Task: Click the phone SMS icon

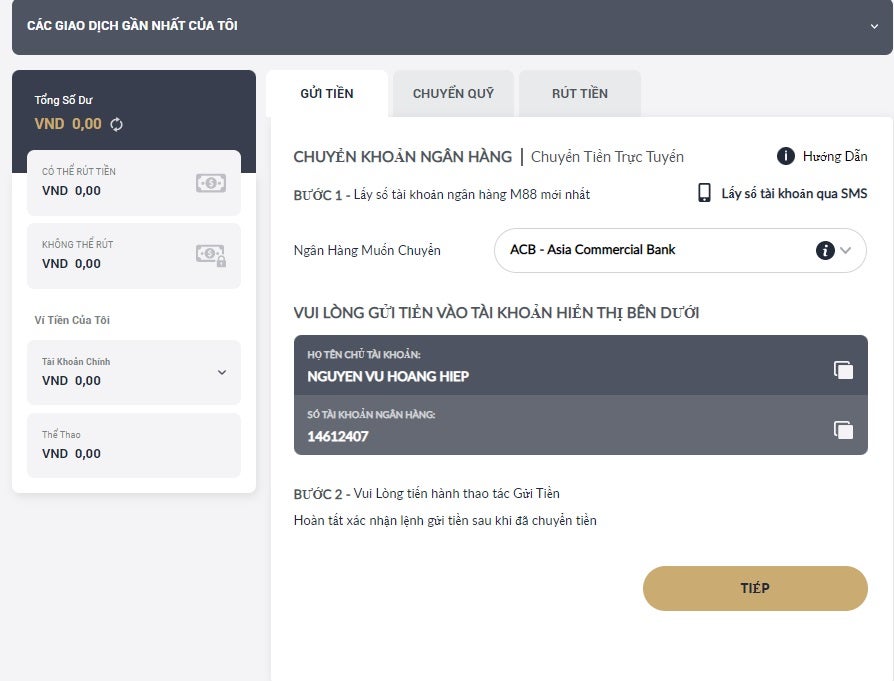Action: pos(704,193)
